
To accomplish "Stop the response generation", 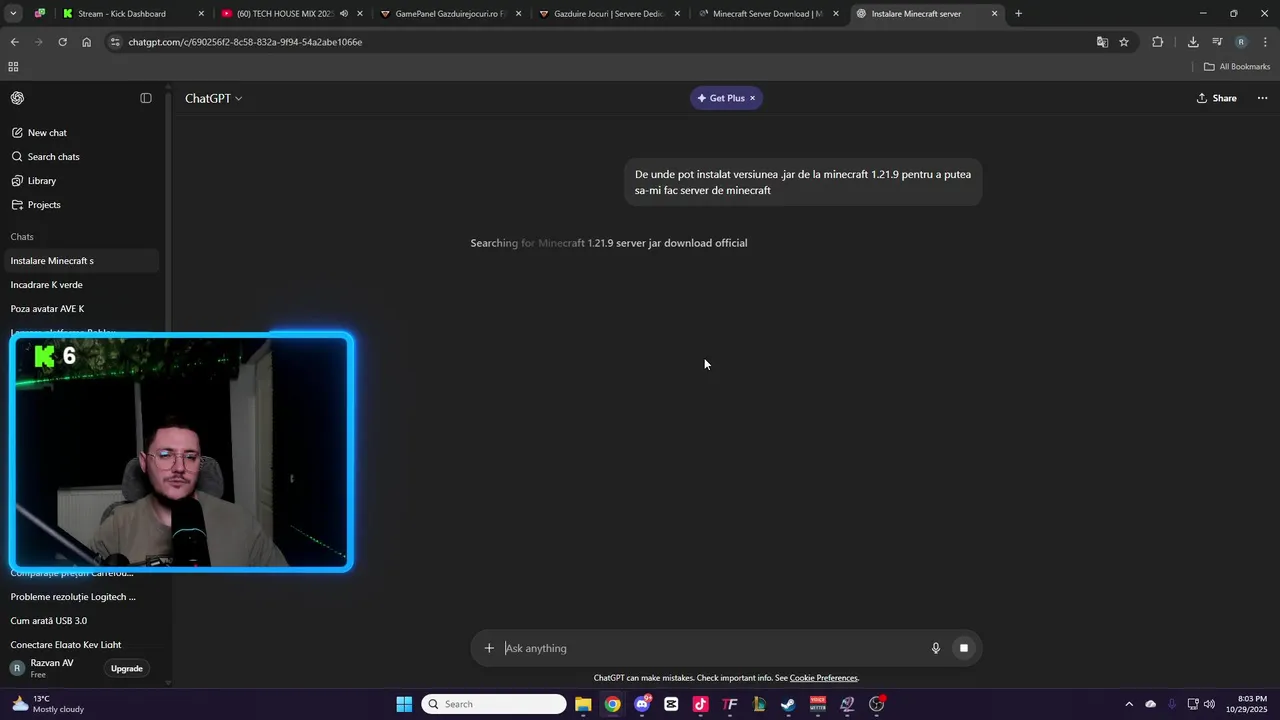I will 964,648.
